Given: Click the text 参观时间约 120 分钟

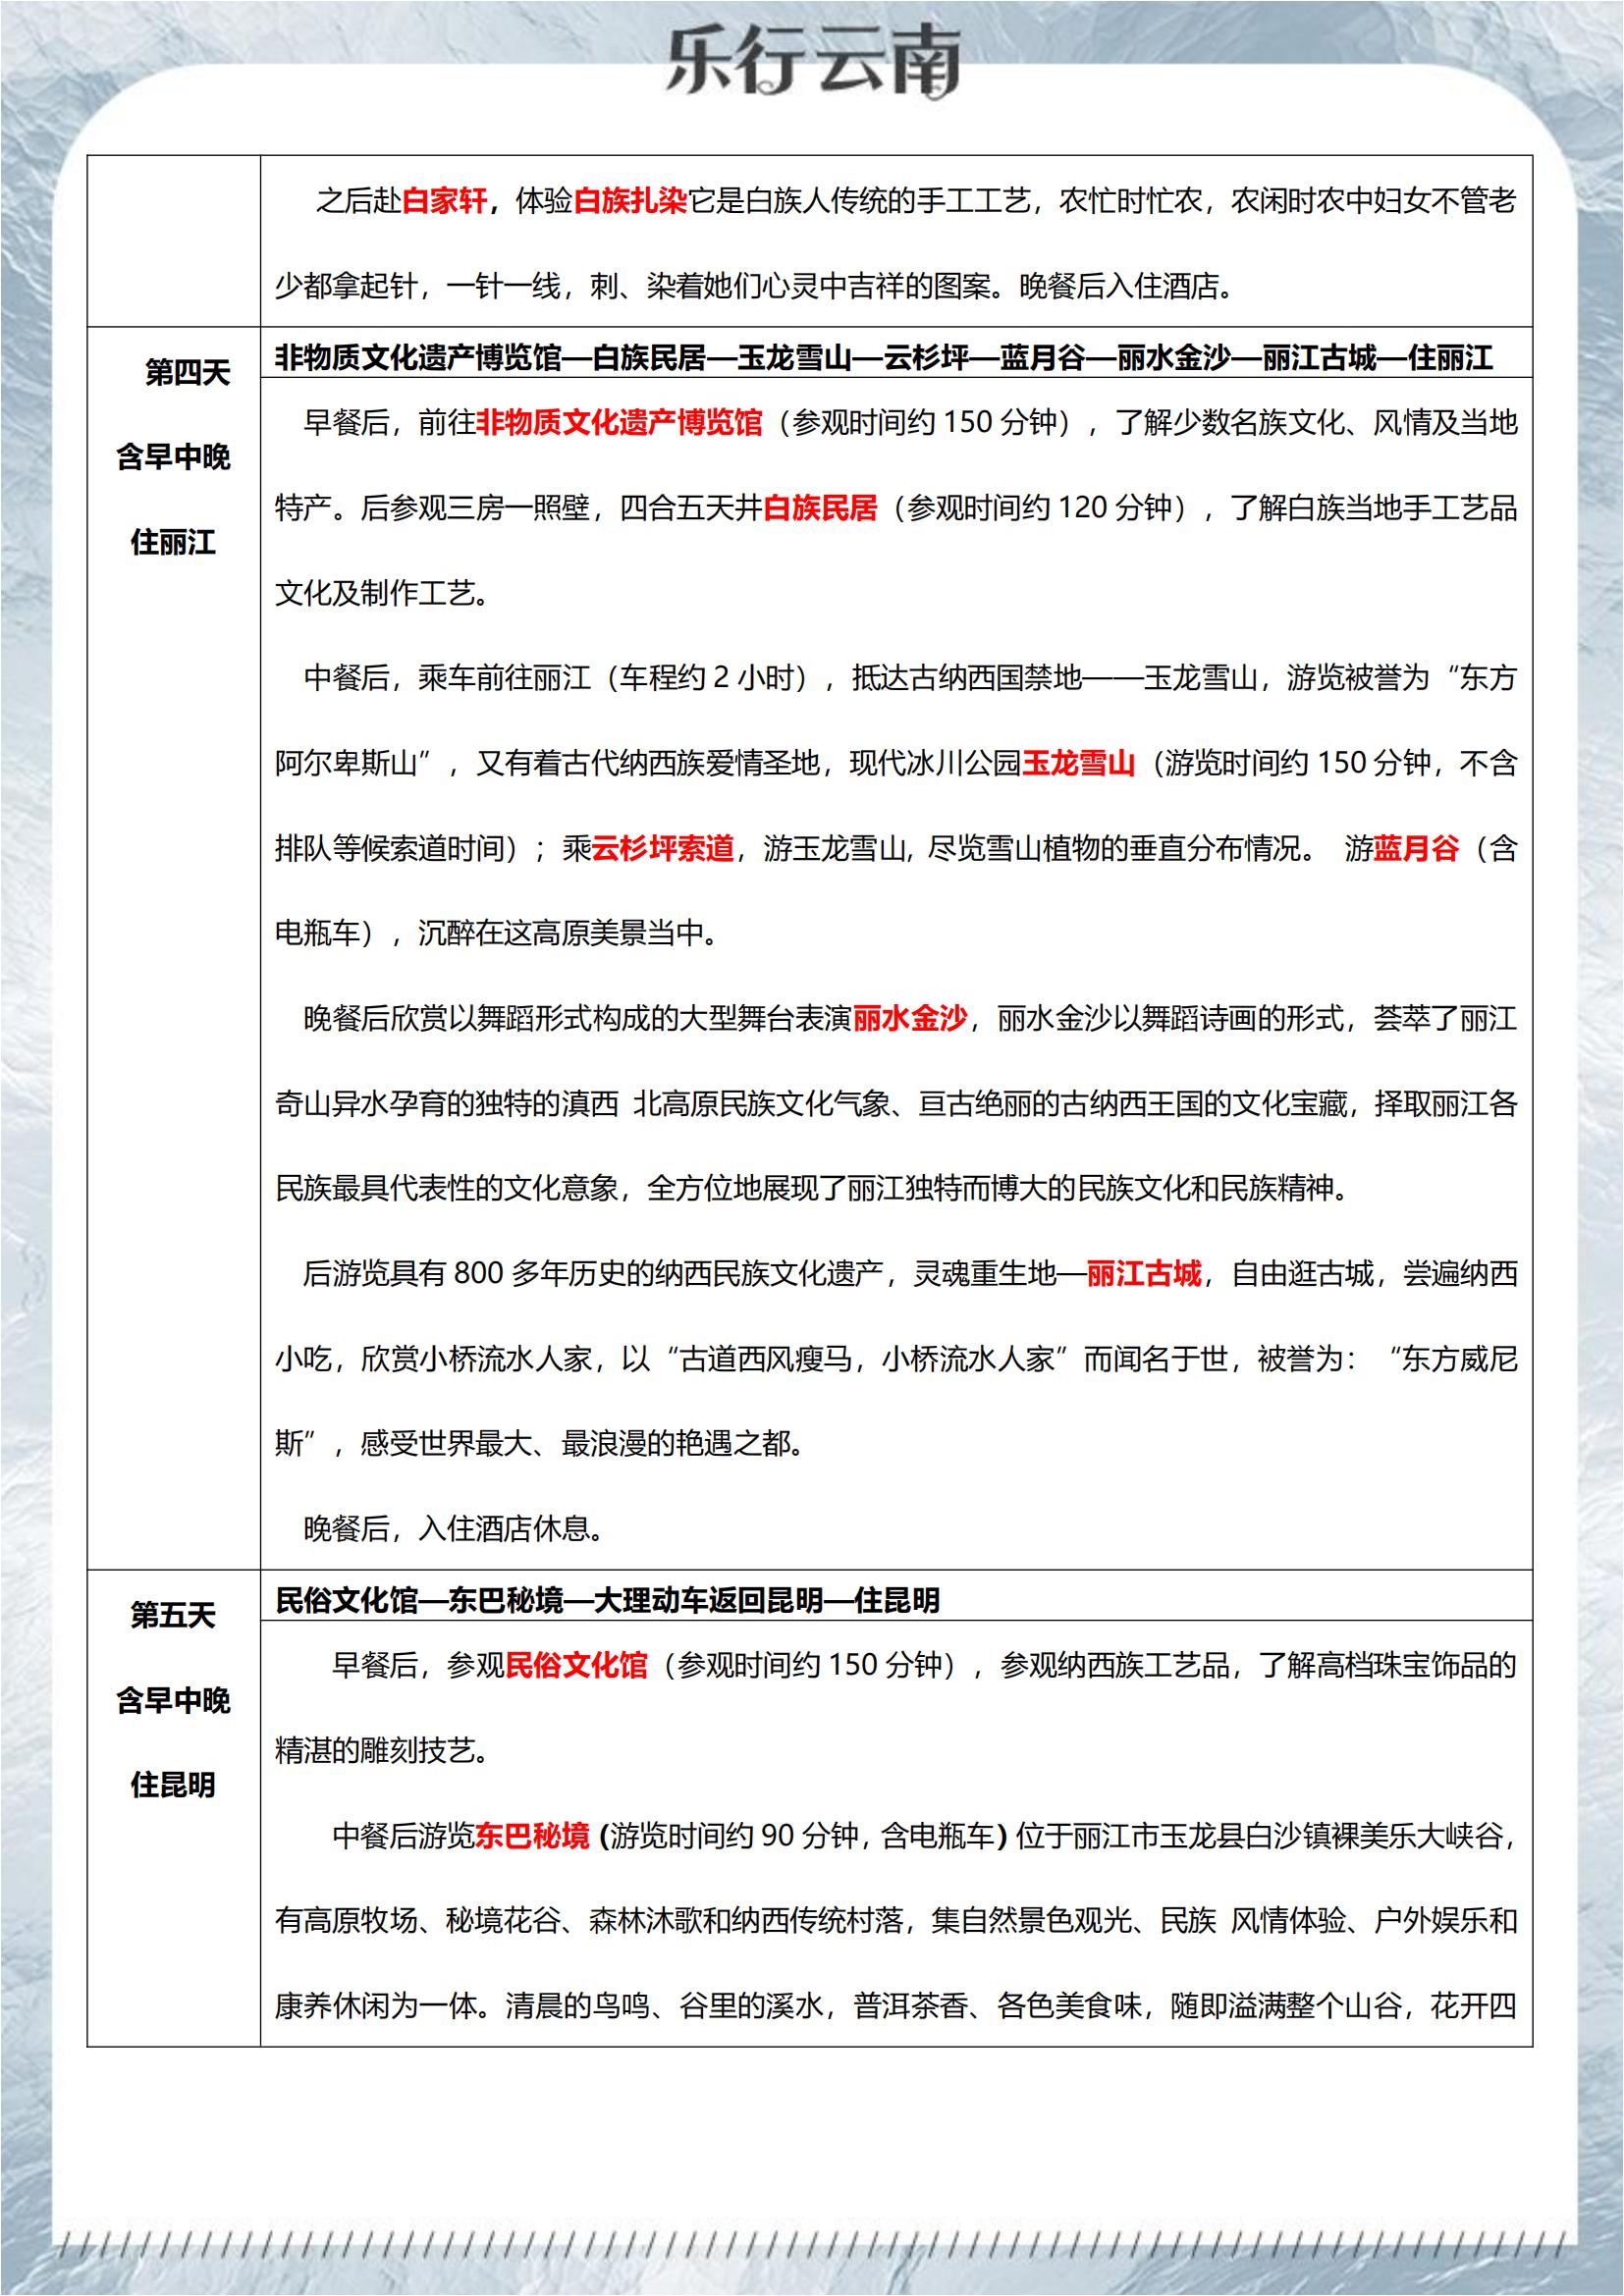Looking at the screenshot, I should click(1040, 508).
